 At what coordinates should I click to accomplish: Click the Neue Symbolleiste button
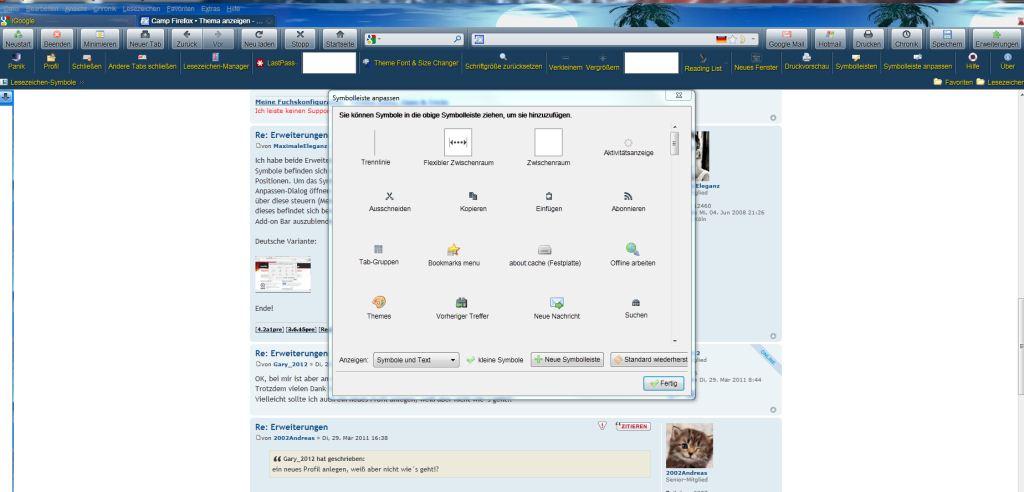(x=566, y=360)
